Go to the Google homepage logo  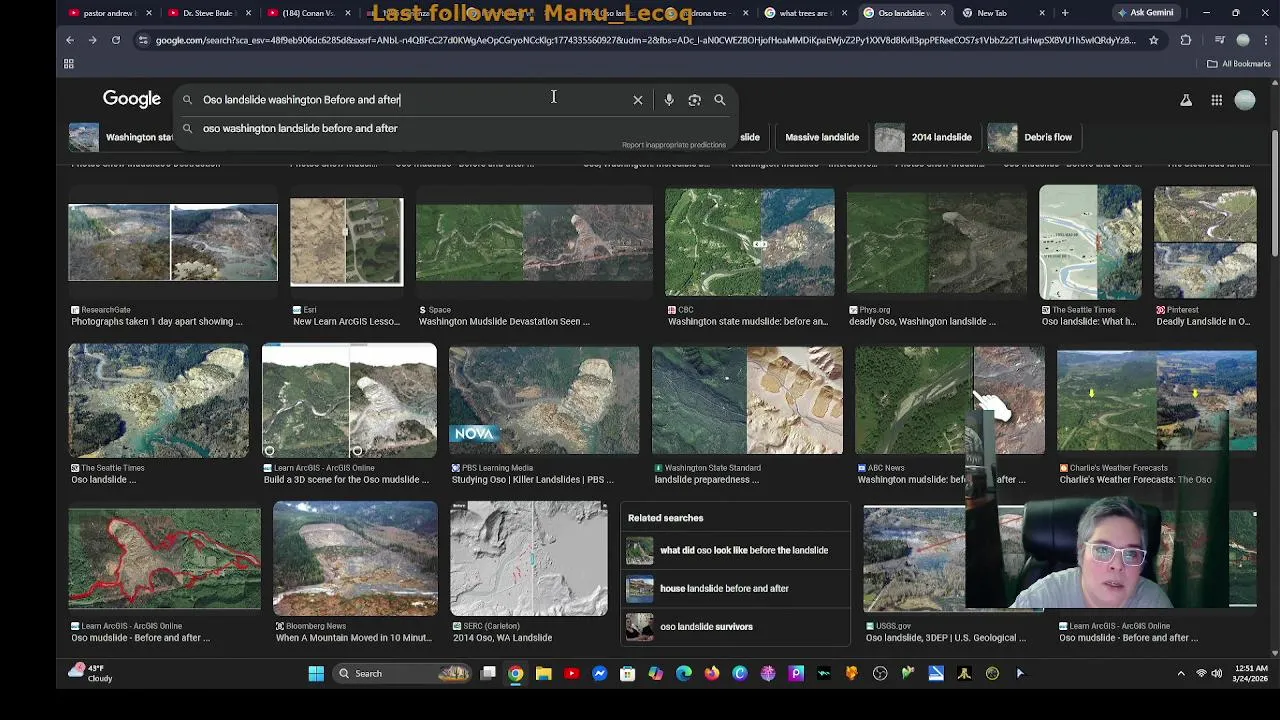tap(132, 99)
